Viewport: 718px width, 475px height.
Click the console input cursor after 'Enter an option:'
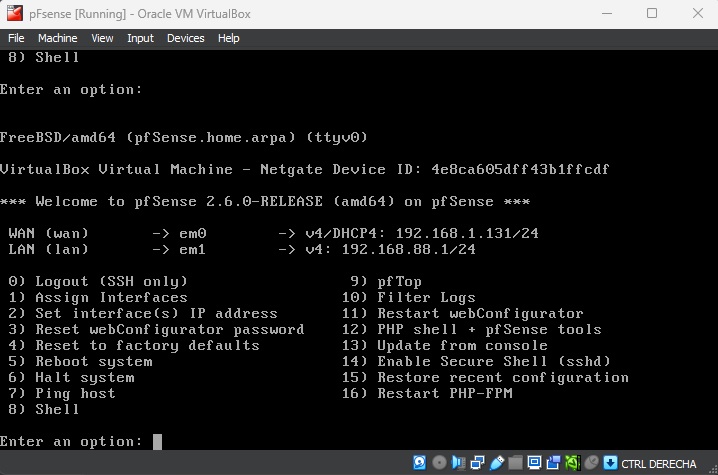[x=157, y=442]
